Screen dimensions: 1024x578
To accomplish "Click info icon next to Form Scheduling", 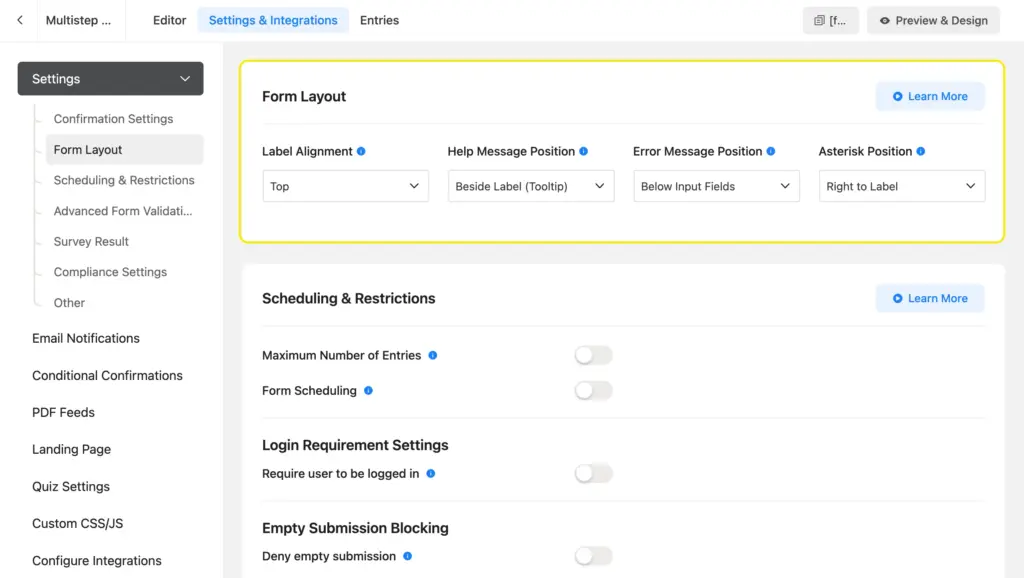I will coord(368,391).
